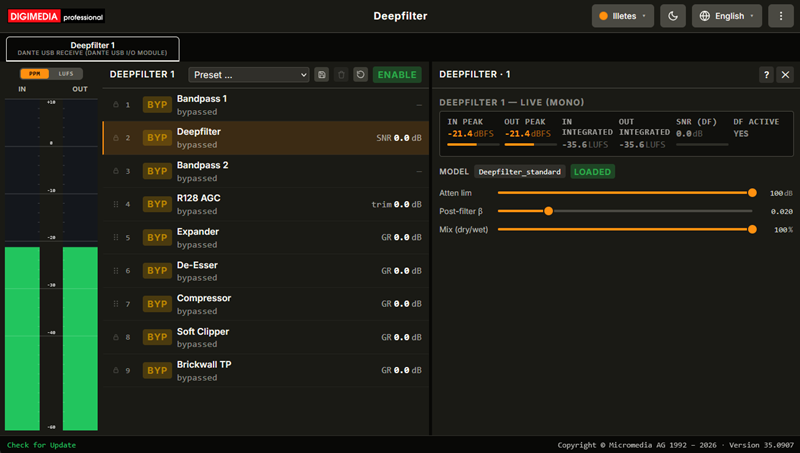Toggle bypass for Bandpass 1

[157, 105]
